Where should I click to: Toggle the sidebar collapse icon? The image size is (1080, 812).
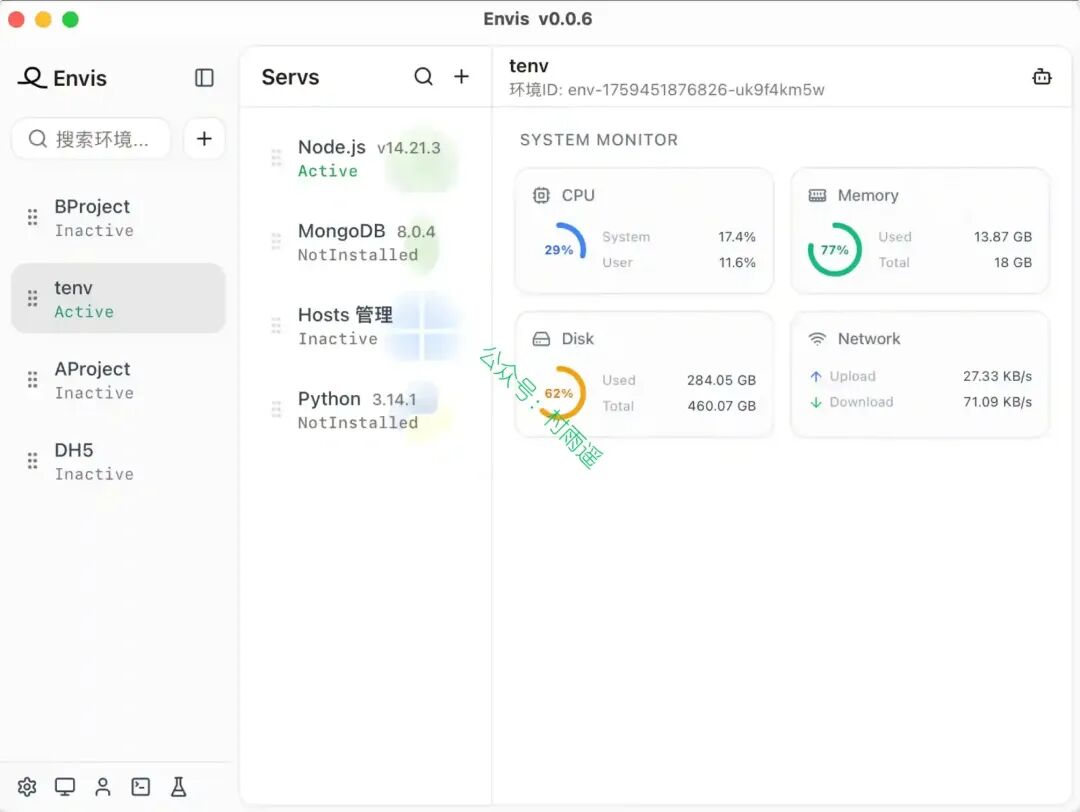click(204, 78)
